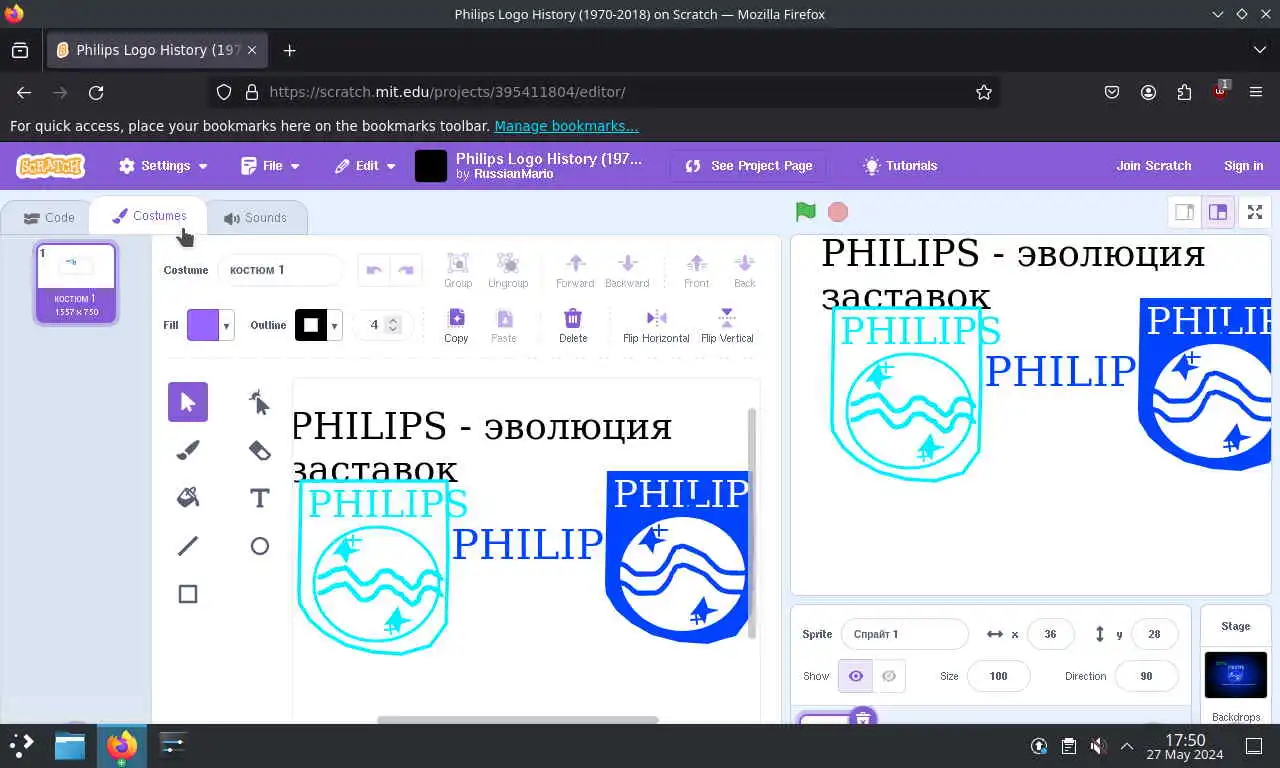This screenshot has height=768, width=1280.
Task: Select the Line tool
Action: [x=188, y=546]
